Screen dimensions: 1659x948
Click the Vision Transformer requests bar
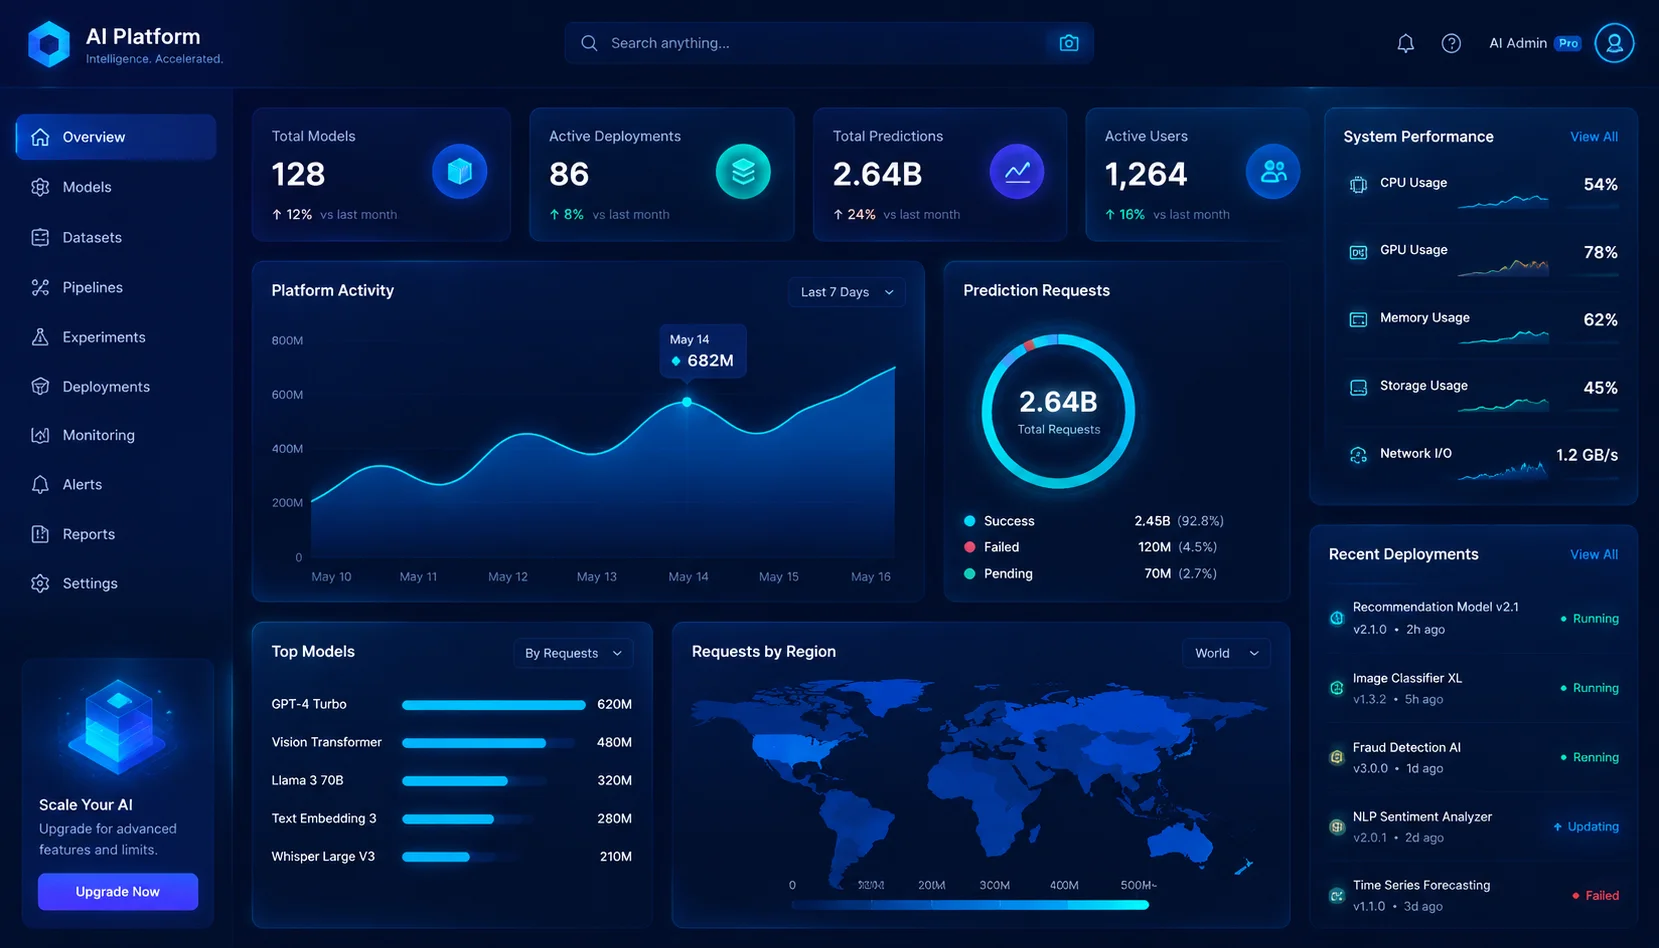pos(474,743)
